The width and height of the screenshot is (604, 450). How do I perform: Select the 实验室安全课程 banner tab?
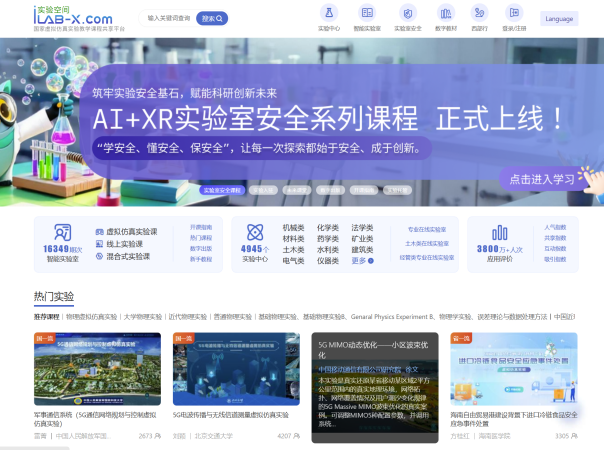click(222, 190)
